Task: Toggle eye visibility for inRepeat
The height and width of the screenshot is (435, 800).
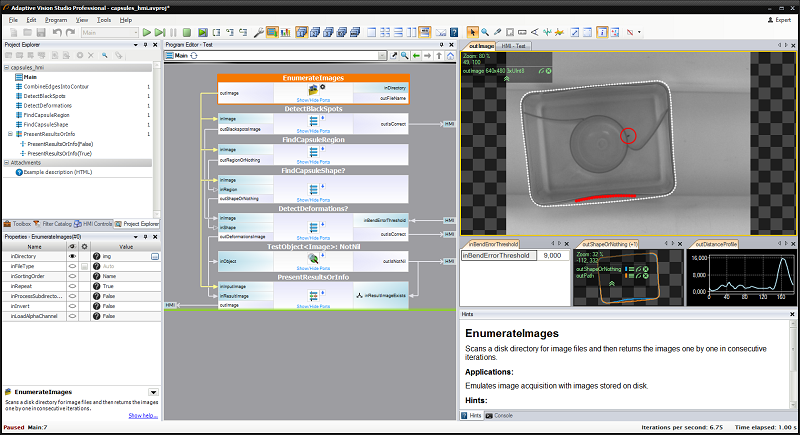Action: tap(72, 287)
